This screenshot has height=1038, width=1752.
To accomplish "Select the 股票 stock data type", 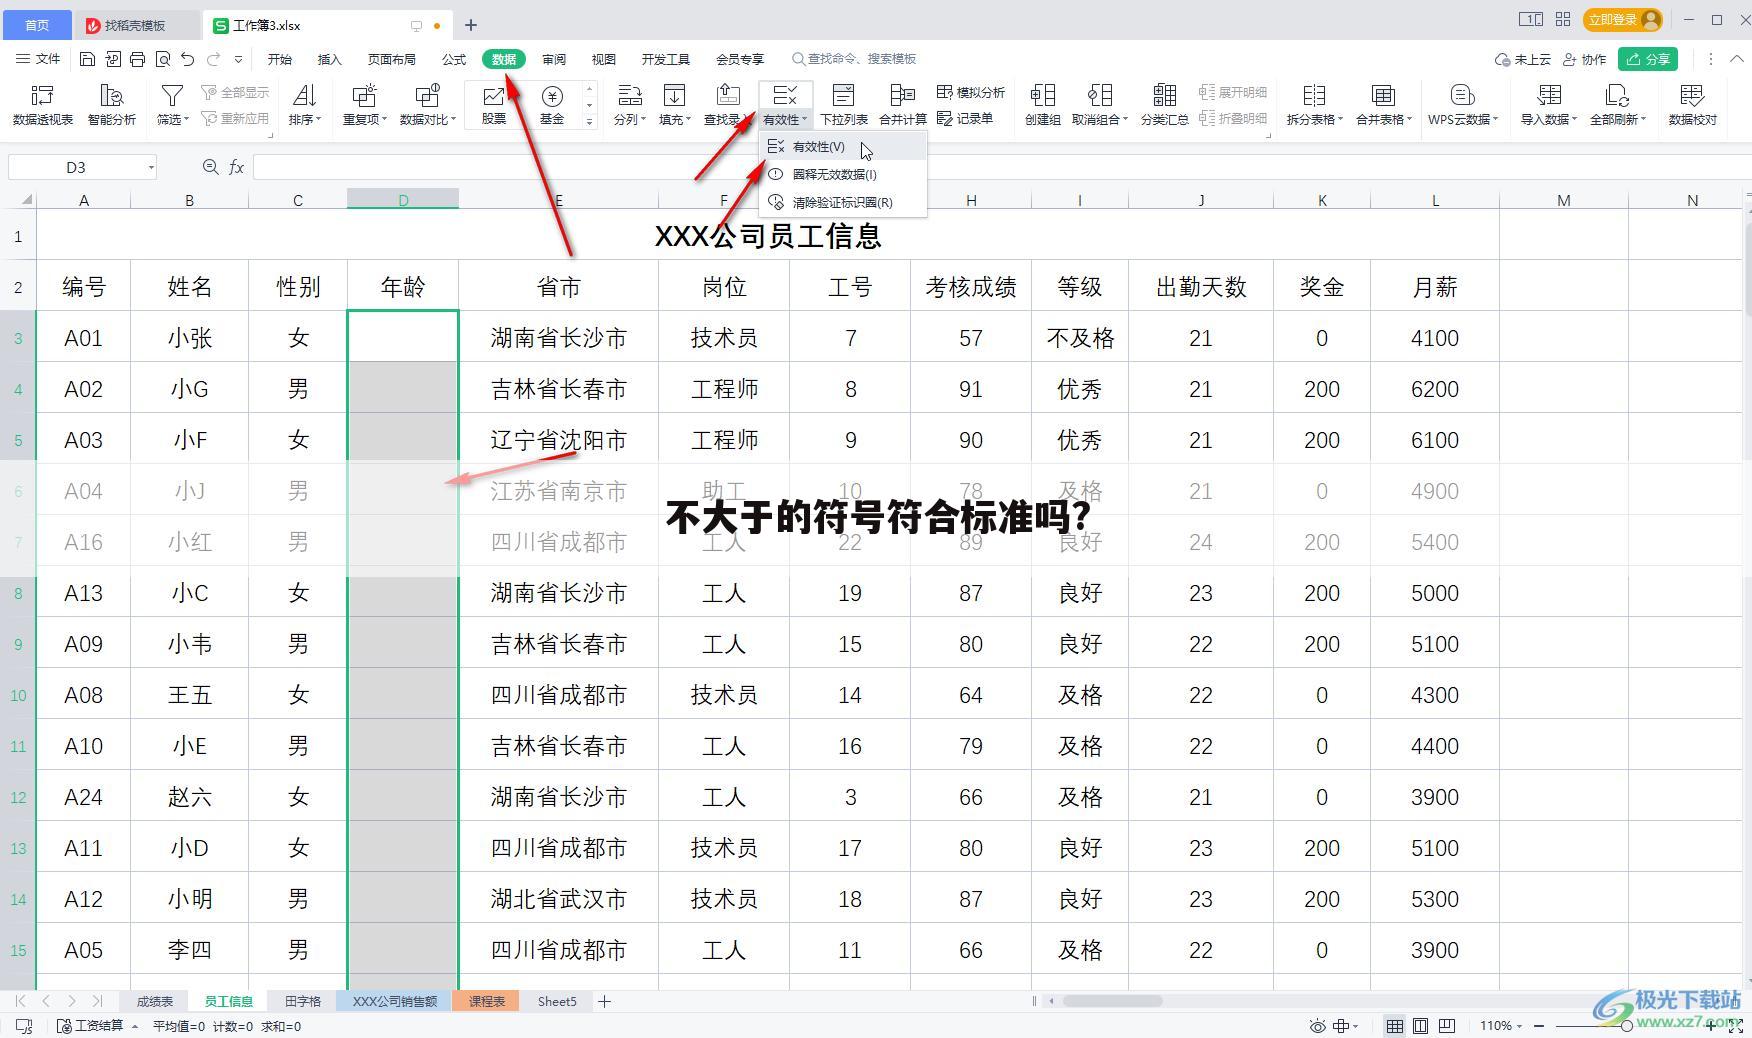I will (x=494, y=105).
